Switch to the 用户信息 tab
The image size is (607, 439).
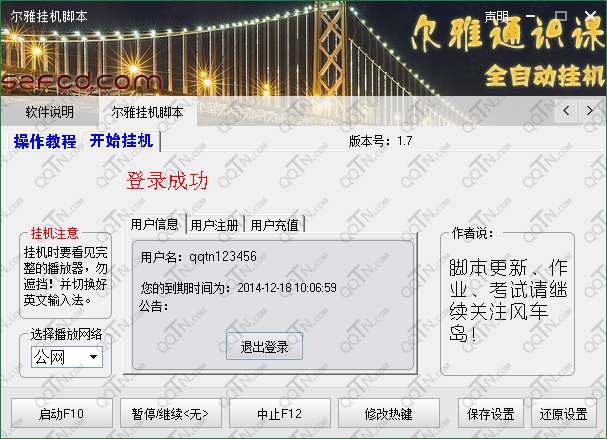coord(155,225)
